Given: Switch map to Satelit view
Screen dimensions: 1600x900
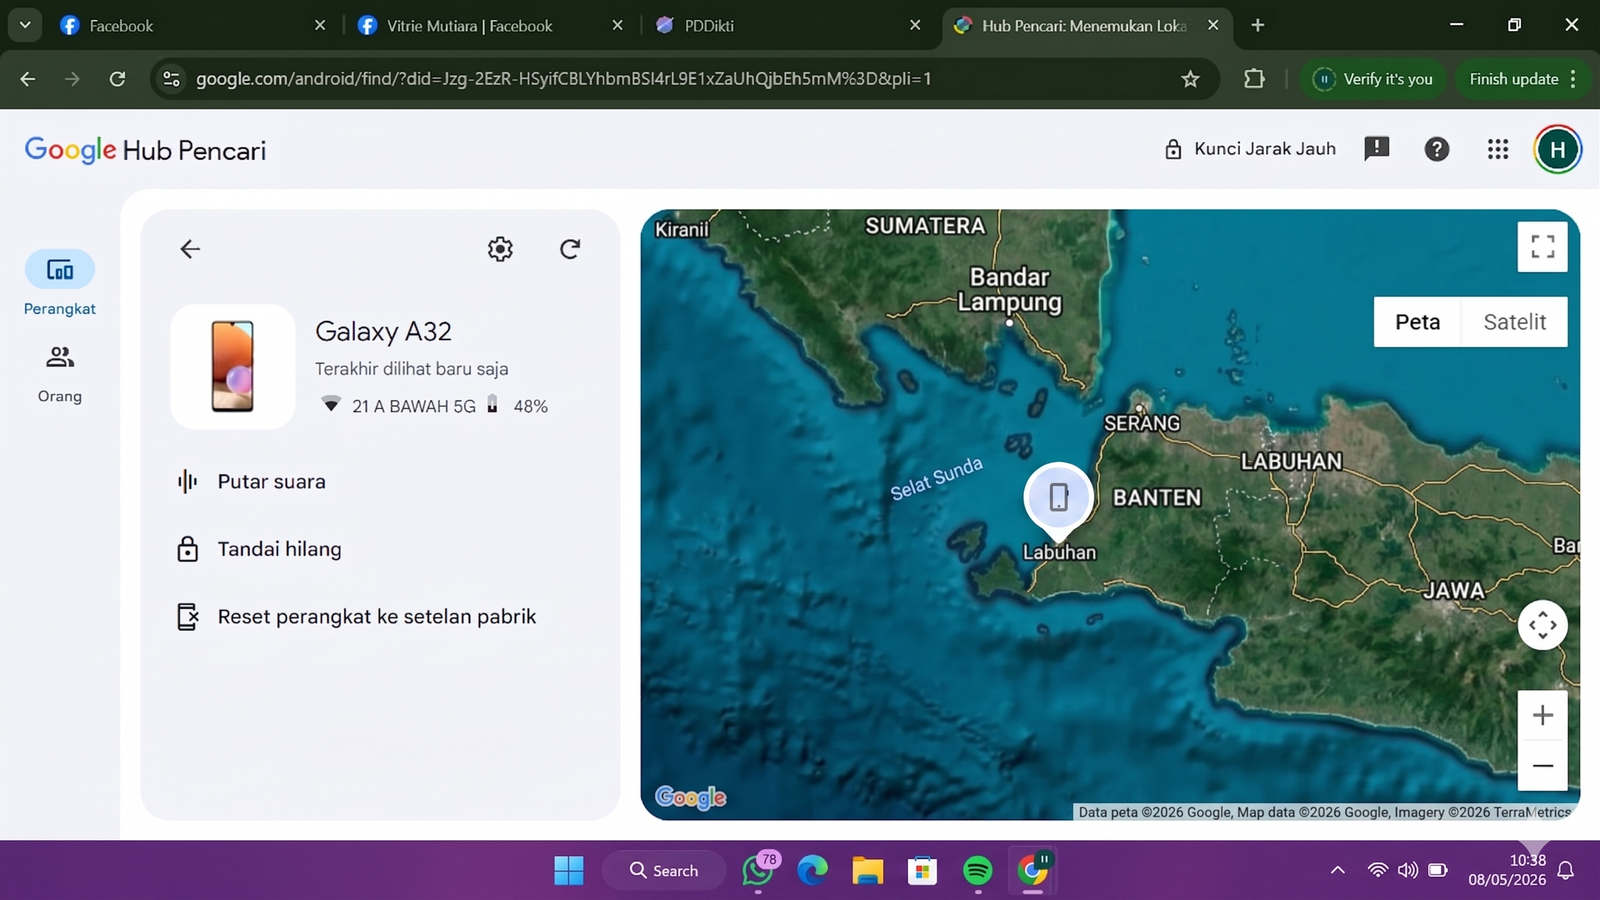Looking at the screenshot, I should pyautogui.click(x=1514, y=322).
